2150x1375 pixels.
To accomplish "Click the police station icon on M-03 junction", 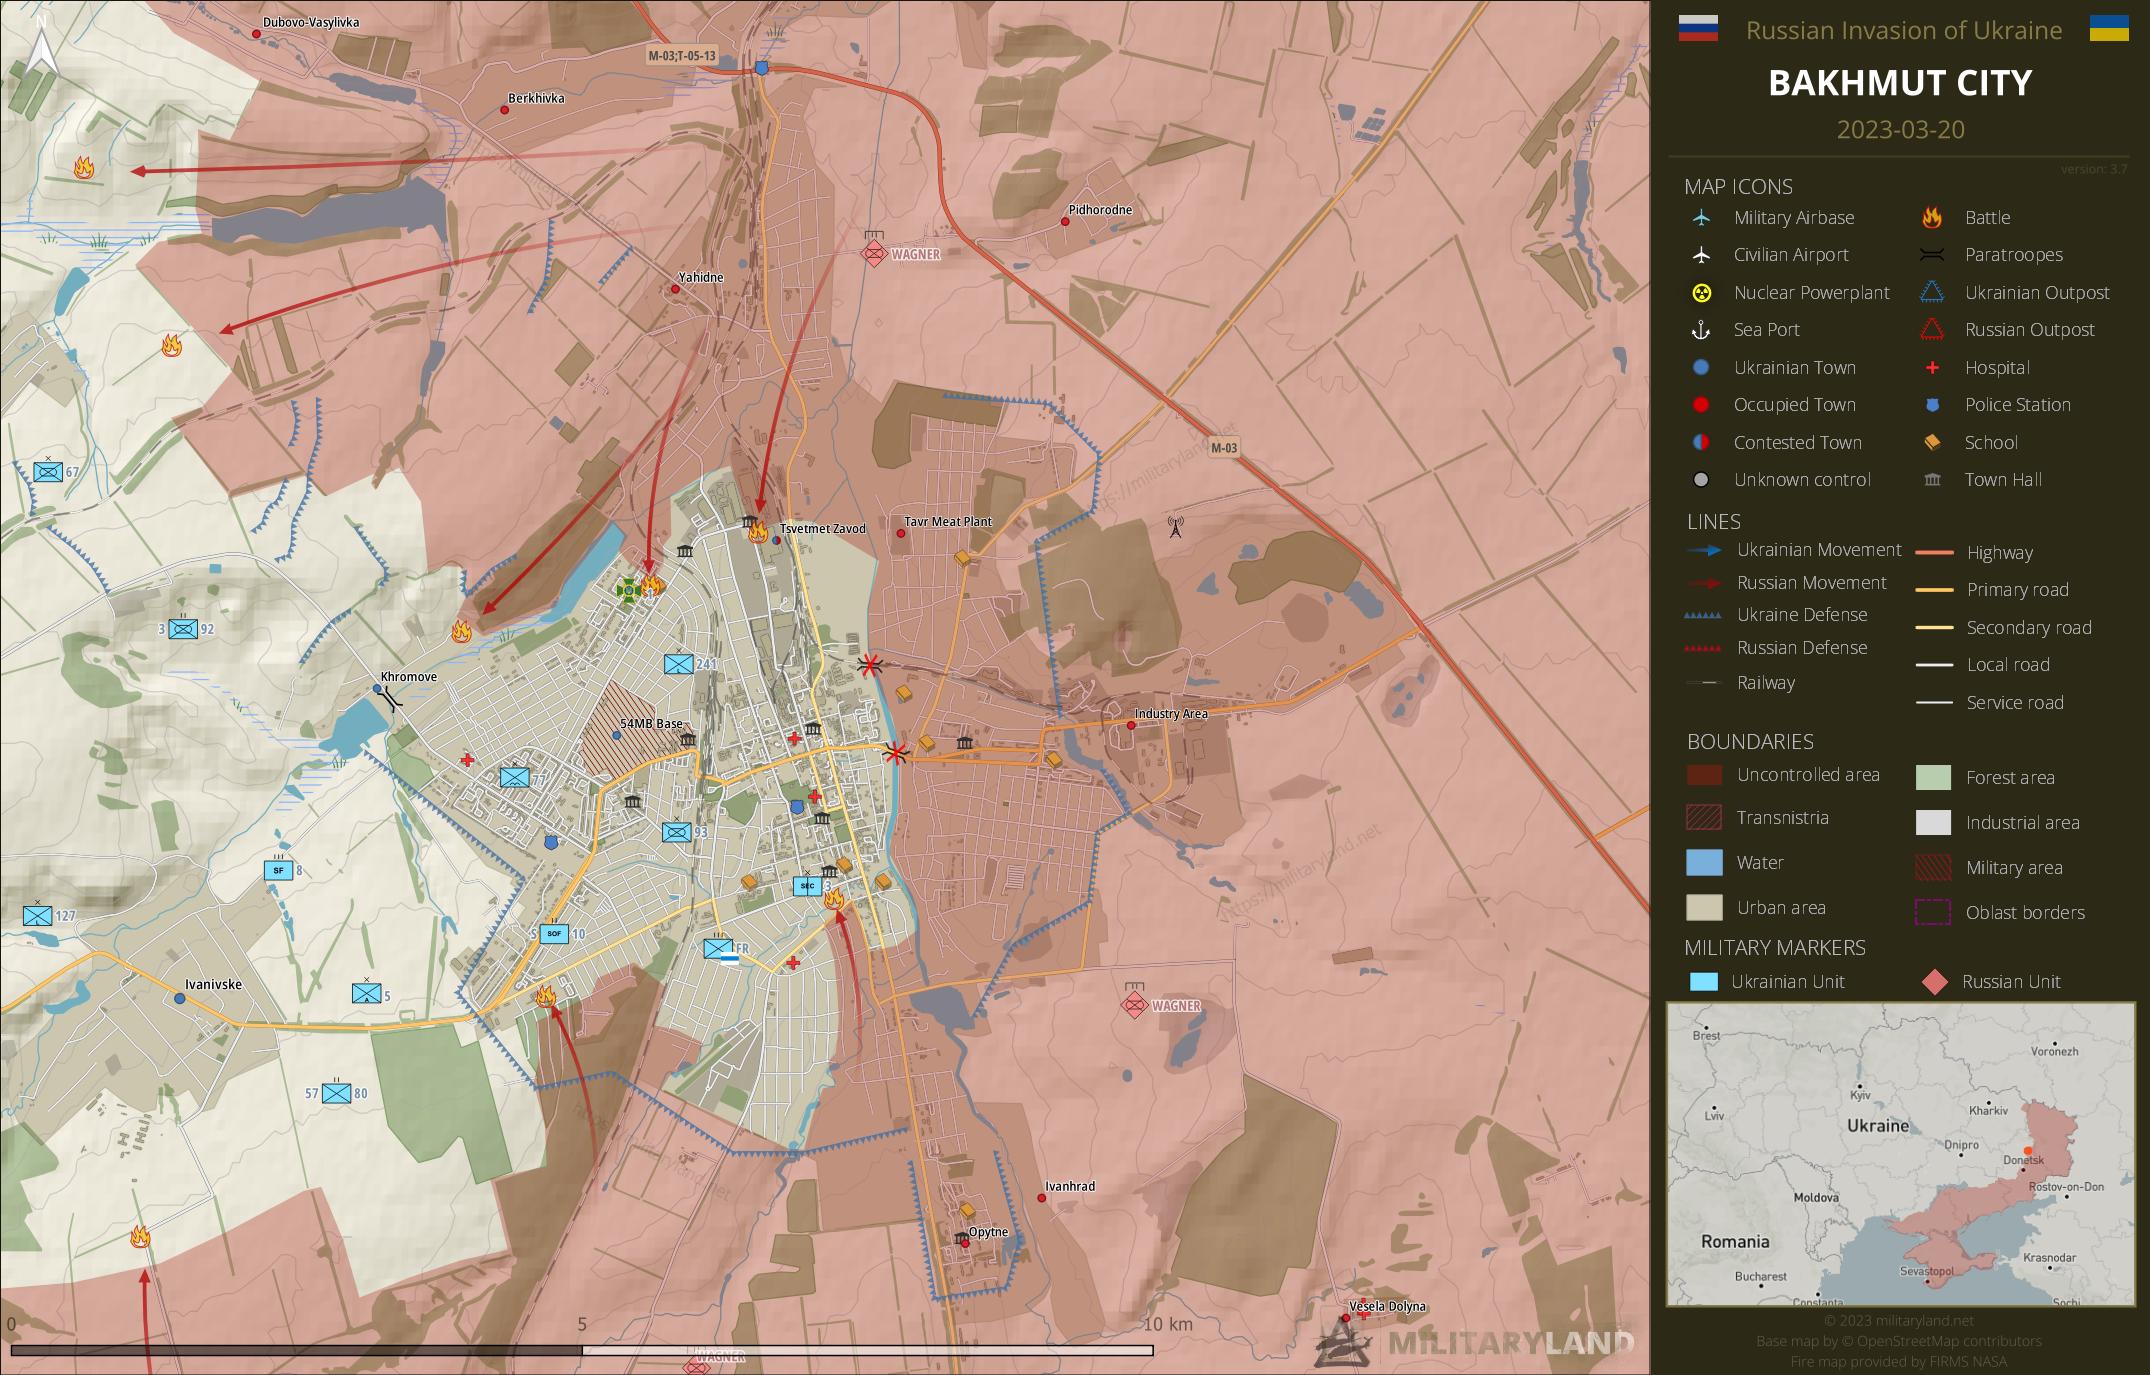I will pos(762,68).
